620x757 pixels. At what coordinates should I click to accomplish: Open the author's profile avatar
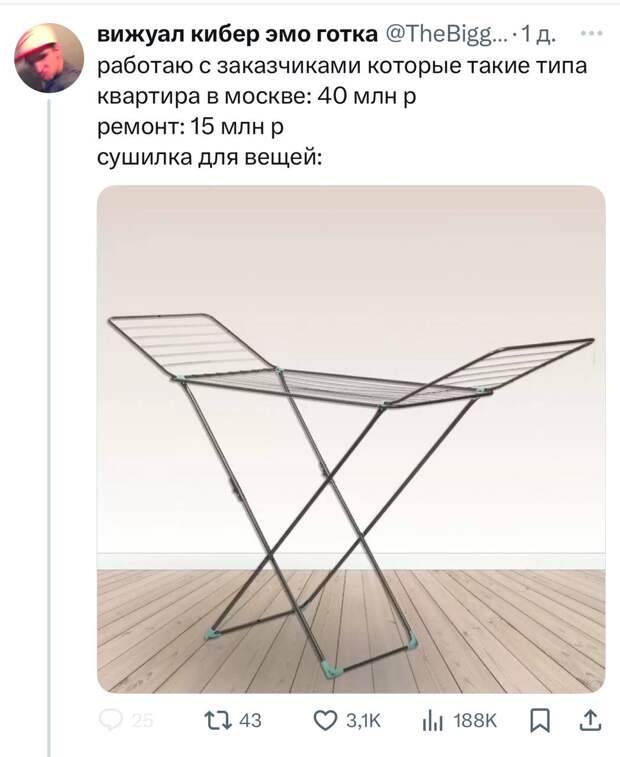pyautogui.click(x=49, y=58)
